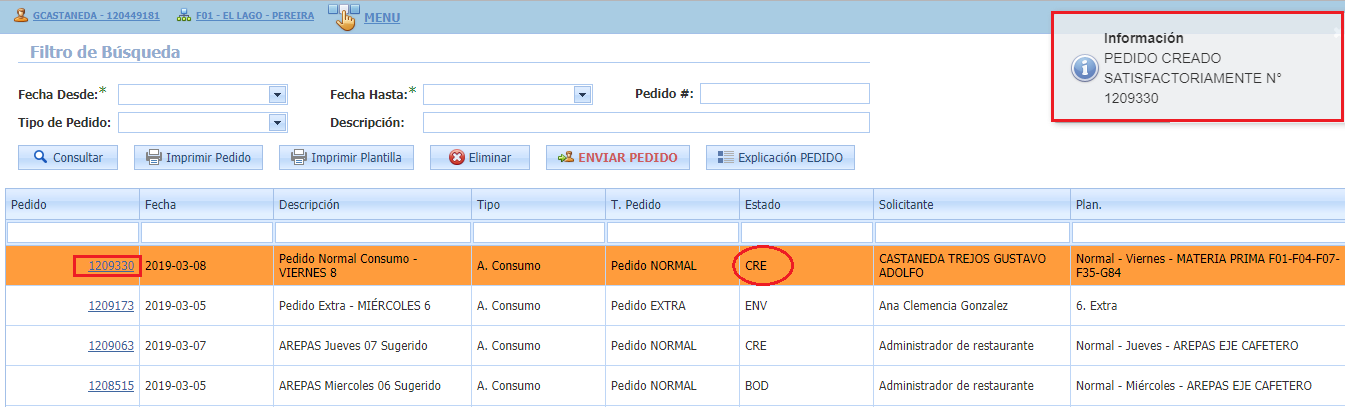The width and height of the screenshot is (1345, 407).
Task: Select 'Pedido Extra - MIÉRCOLES 6' description
Action: (354, 305)
